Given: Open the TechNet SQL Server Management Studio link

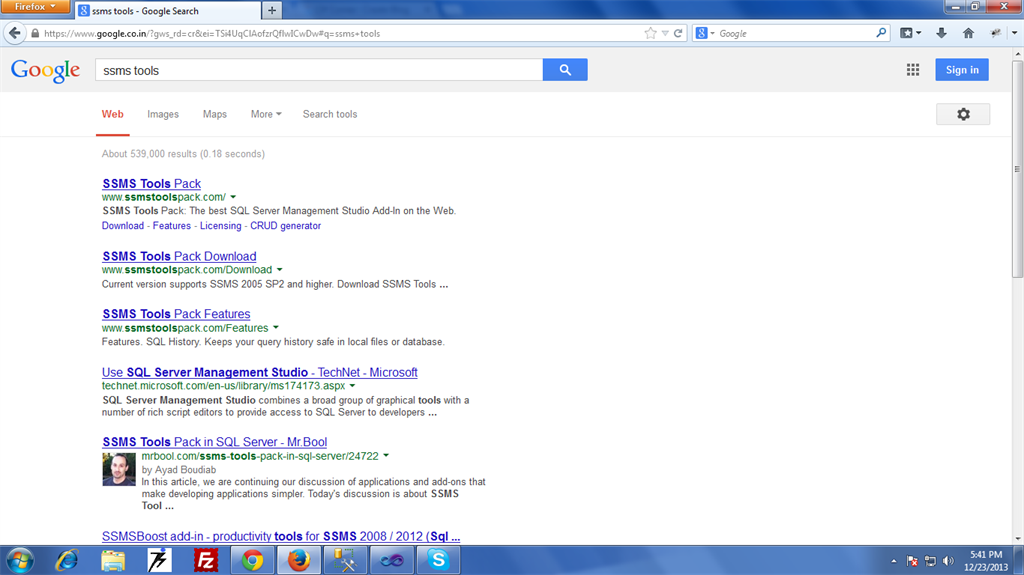Looking at the screenshot, I should pyautogui.click(x=259, y=372).
